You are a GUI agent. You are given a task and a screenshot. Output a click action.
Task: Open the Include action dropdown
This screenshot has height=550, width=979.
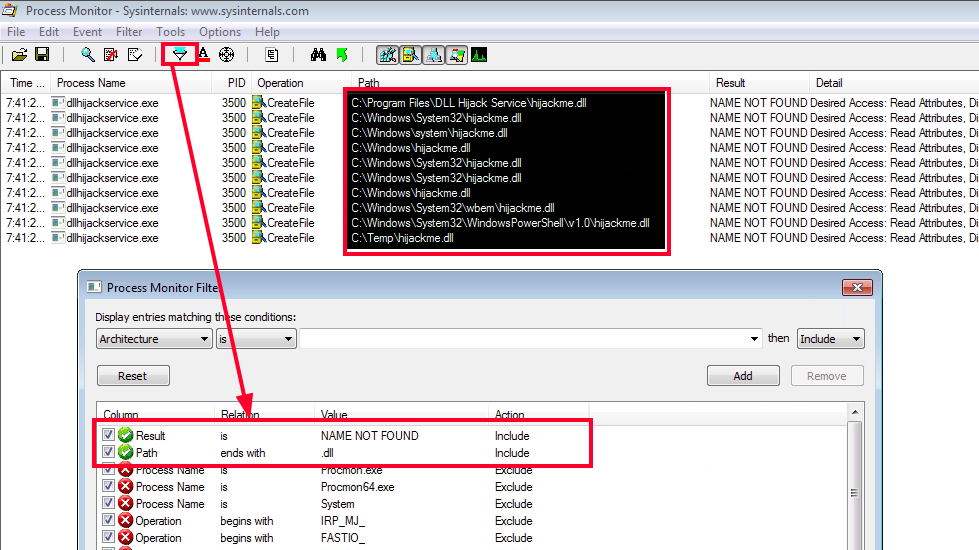[x=830, y=339]
